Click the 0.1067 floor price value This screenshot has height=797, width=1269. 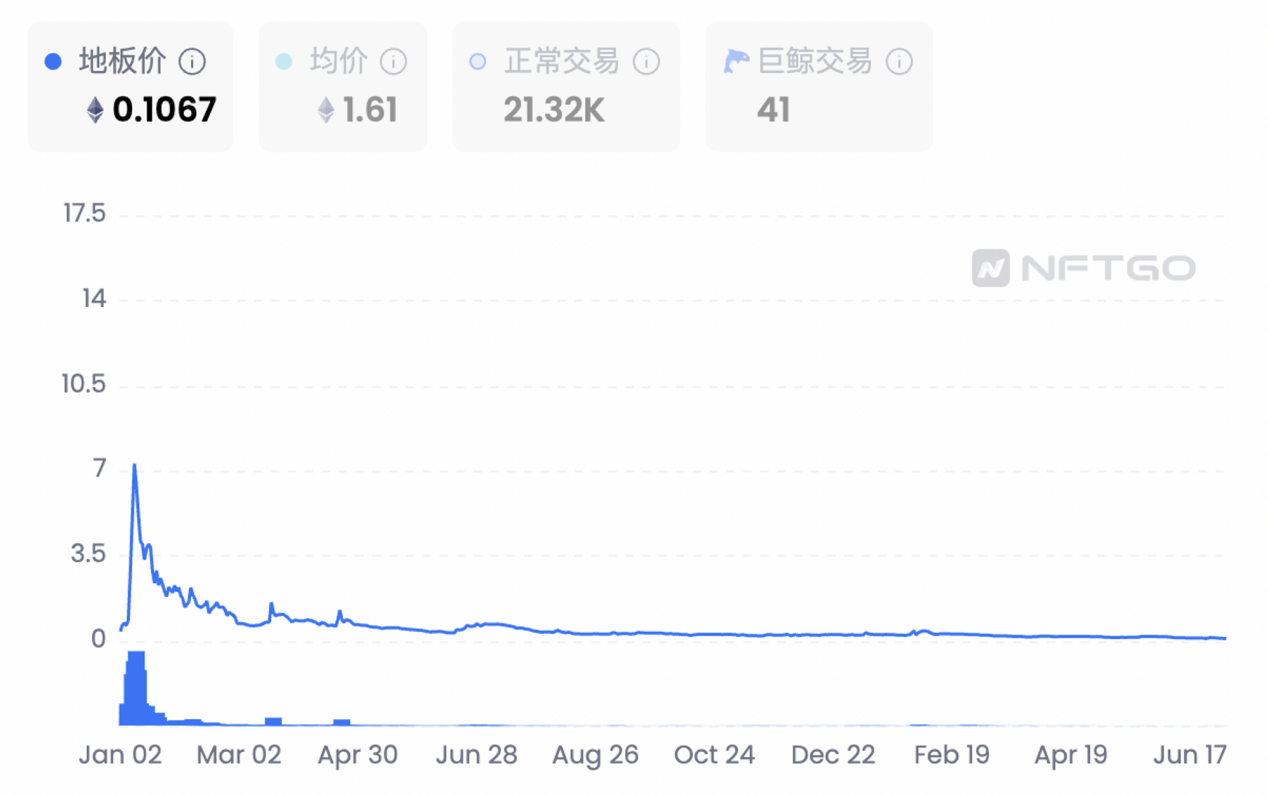(164, 109)
